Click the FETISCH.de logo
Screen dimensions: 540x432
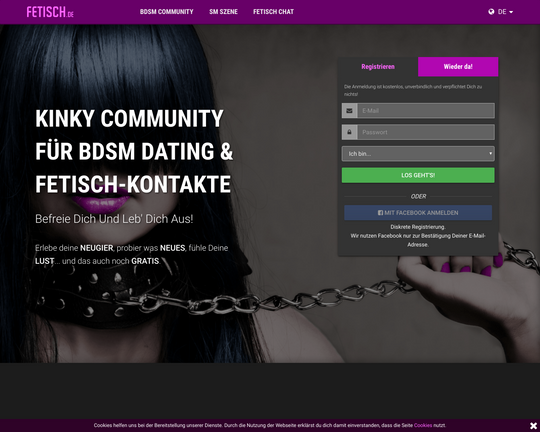[x=50, y=12]
